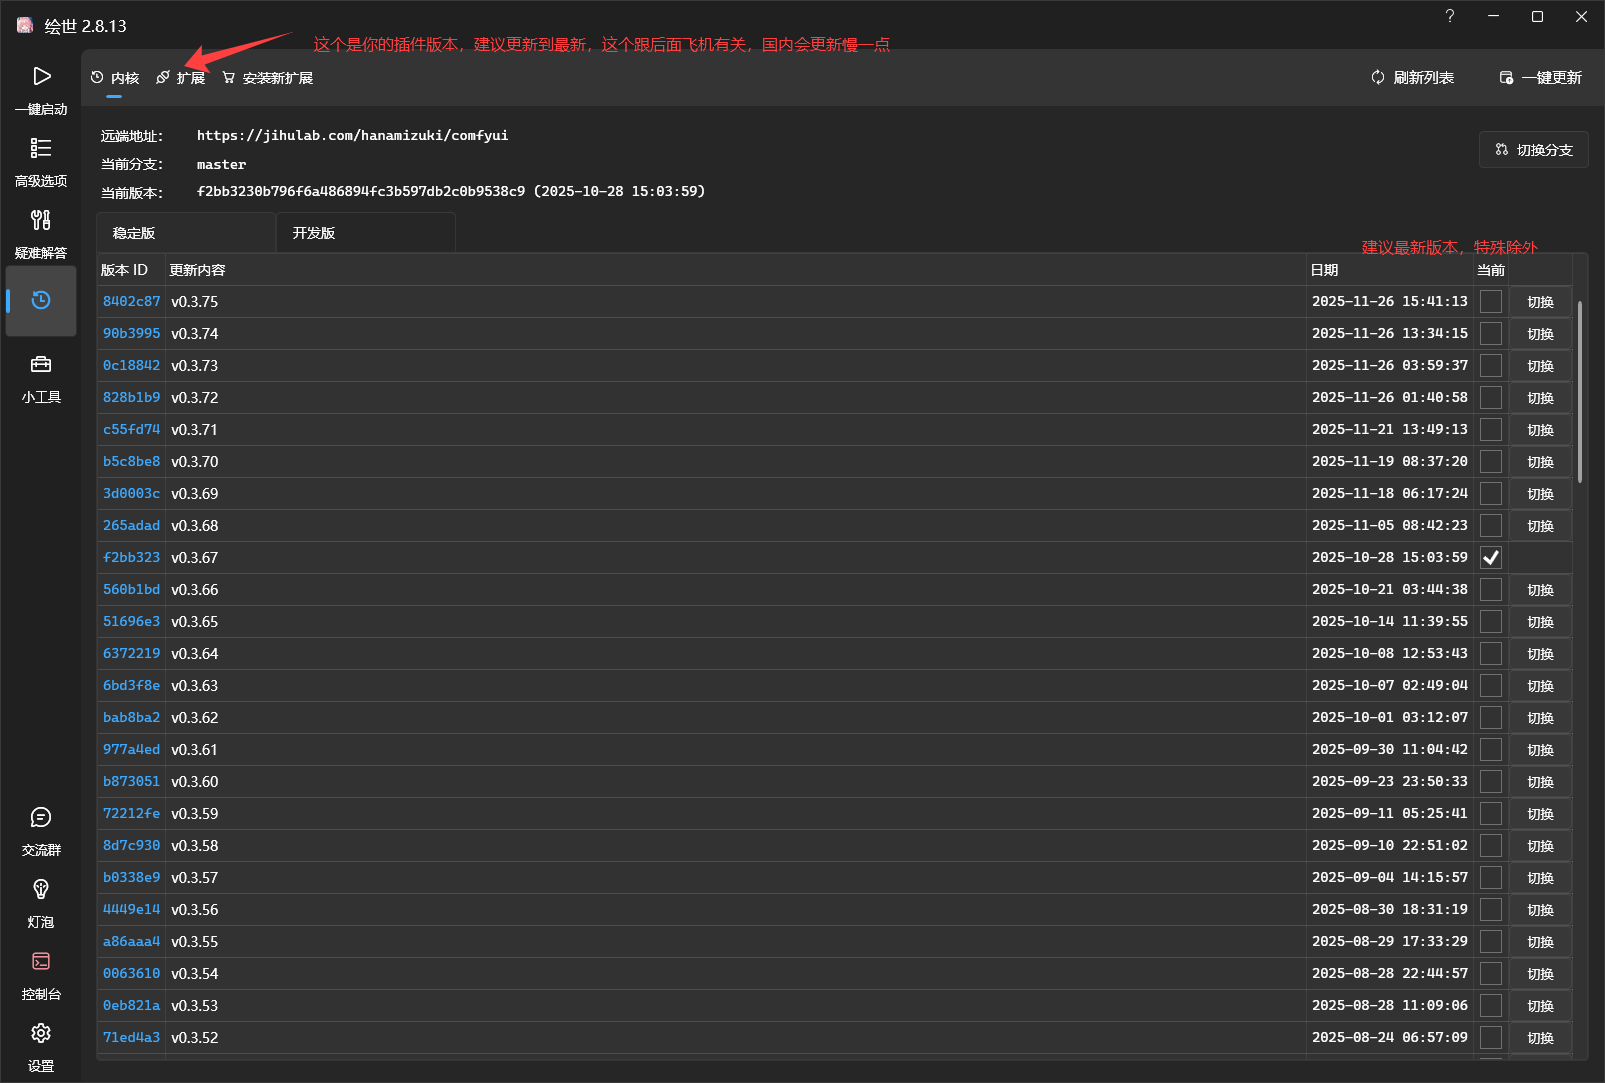Open 设置 gear icon in sidebar
This screenshot has height=1083, width=1605.
point(41,1034)
